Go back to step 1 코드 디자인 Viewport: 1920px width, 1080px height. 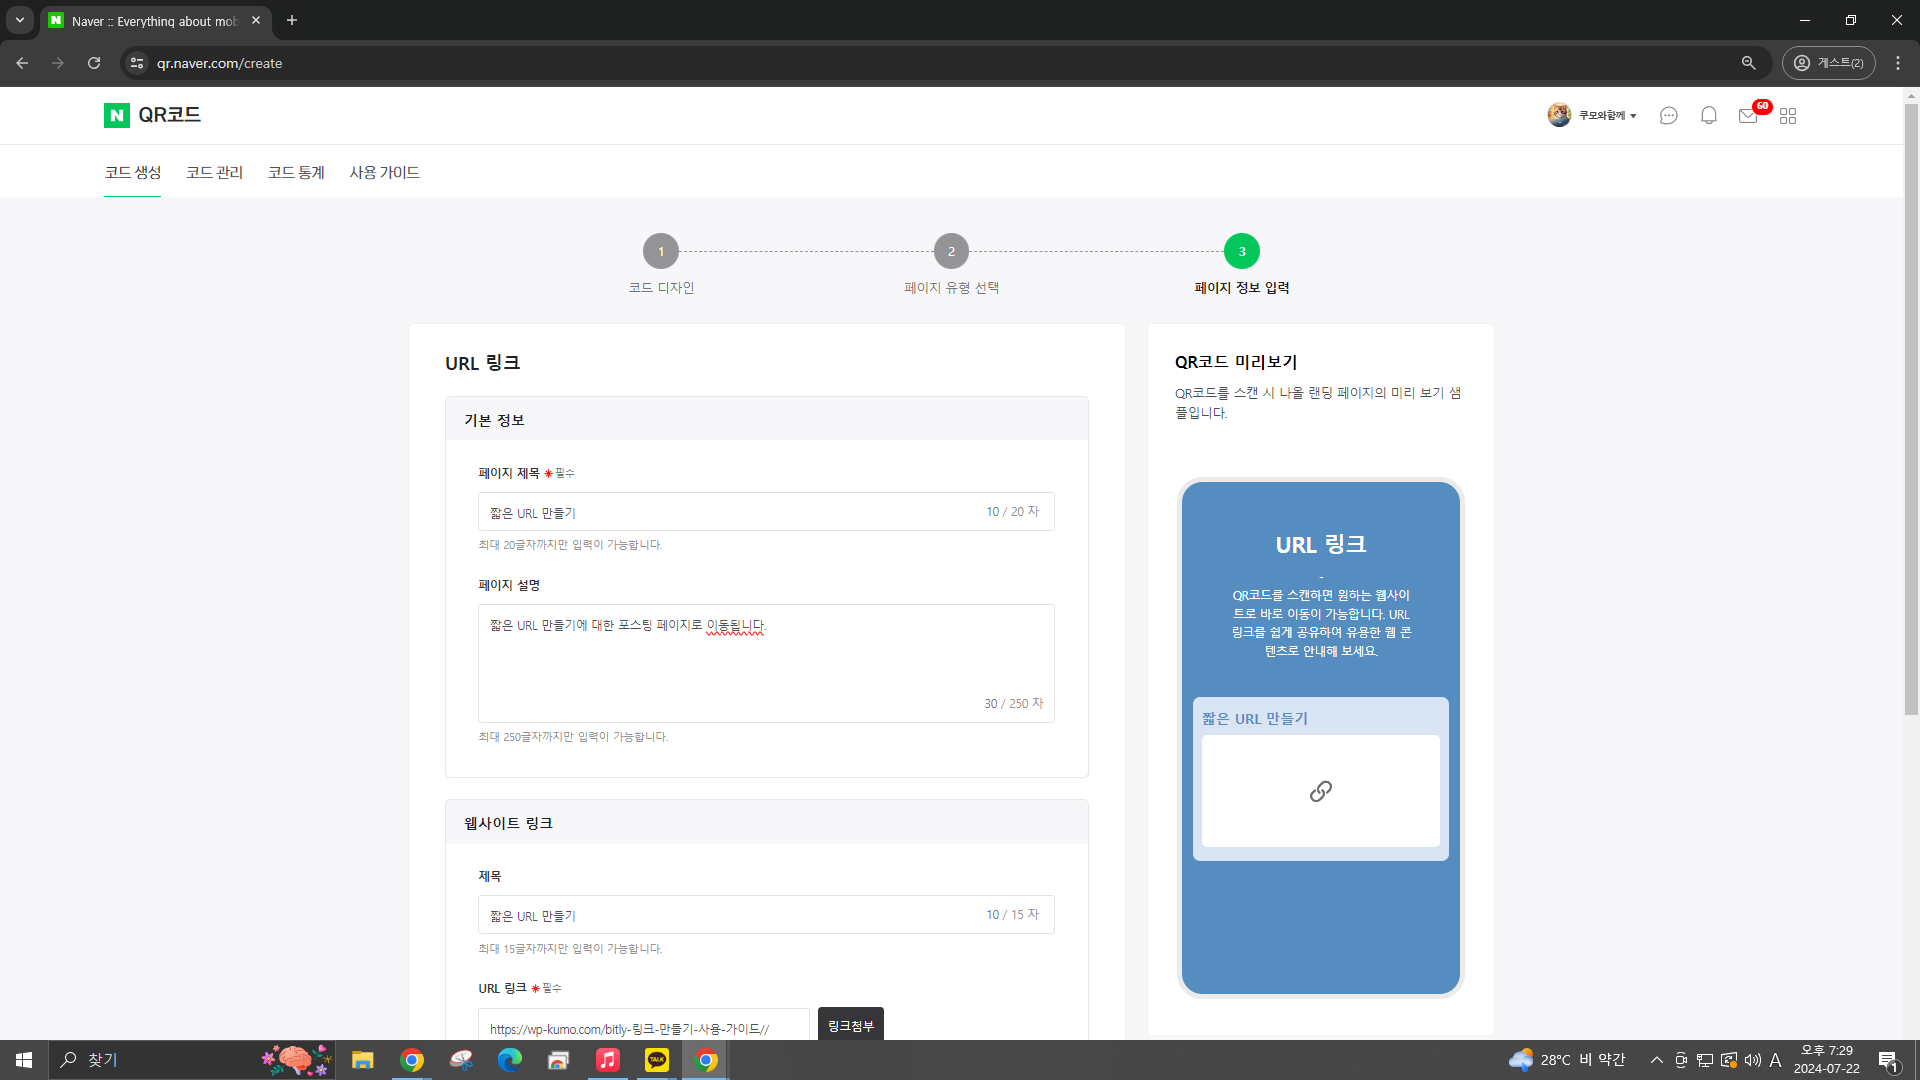click(x=660, y=251)
